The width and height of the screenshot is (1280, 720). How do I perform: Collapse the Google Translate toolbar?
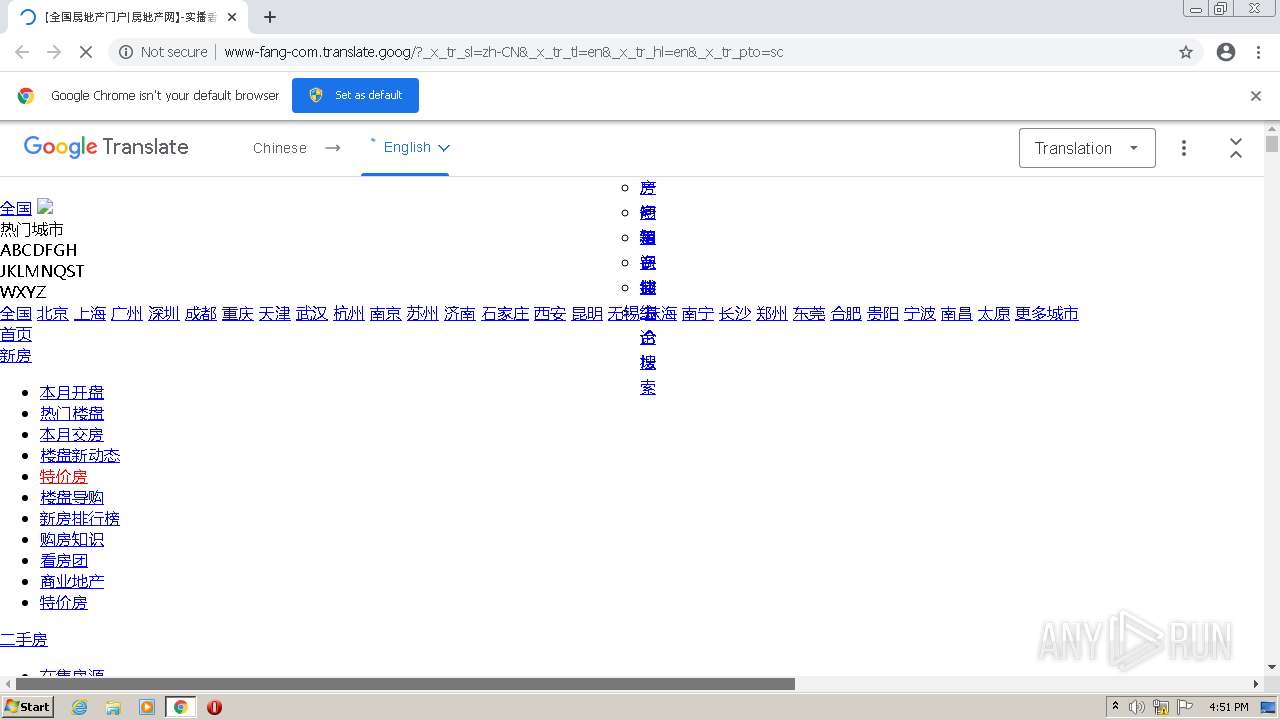click(x=1236, y=148)
